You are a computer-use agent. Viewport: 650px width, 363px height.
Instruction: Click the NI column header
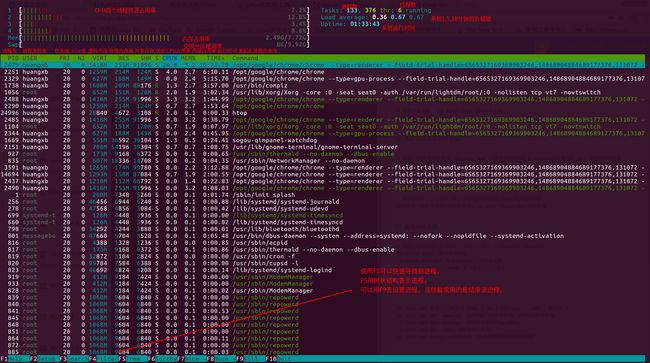point(81,58)
